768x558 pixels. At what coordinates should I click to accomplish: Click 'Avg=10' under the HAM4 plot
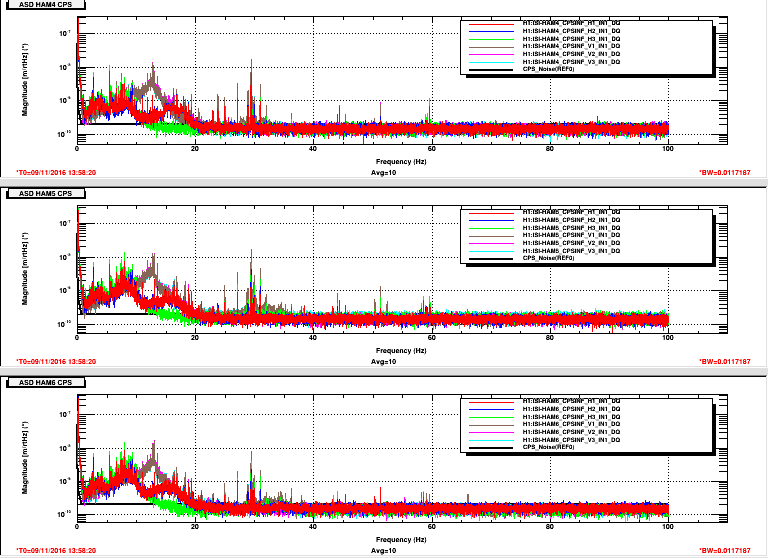384,172
